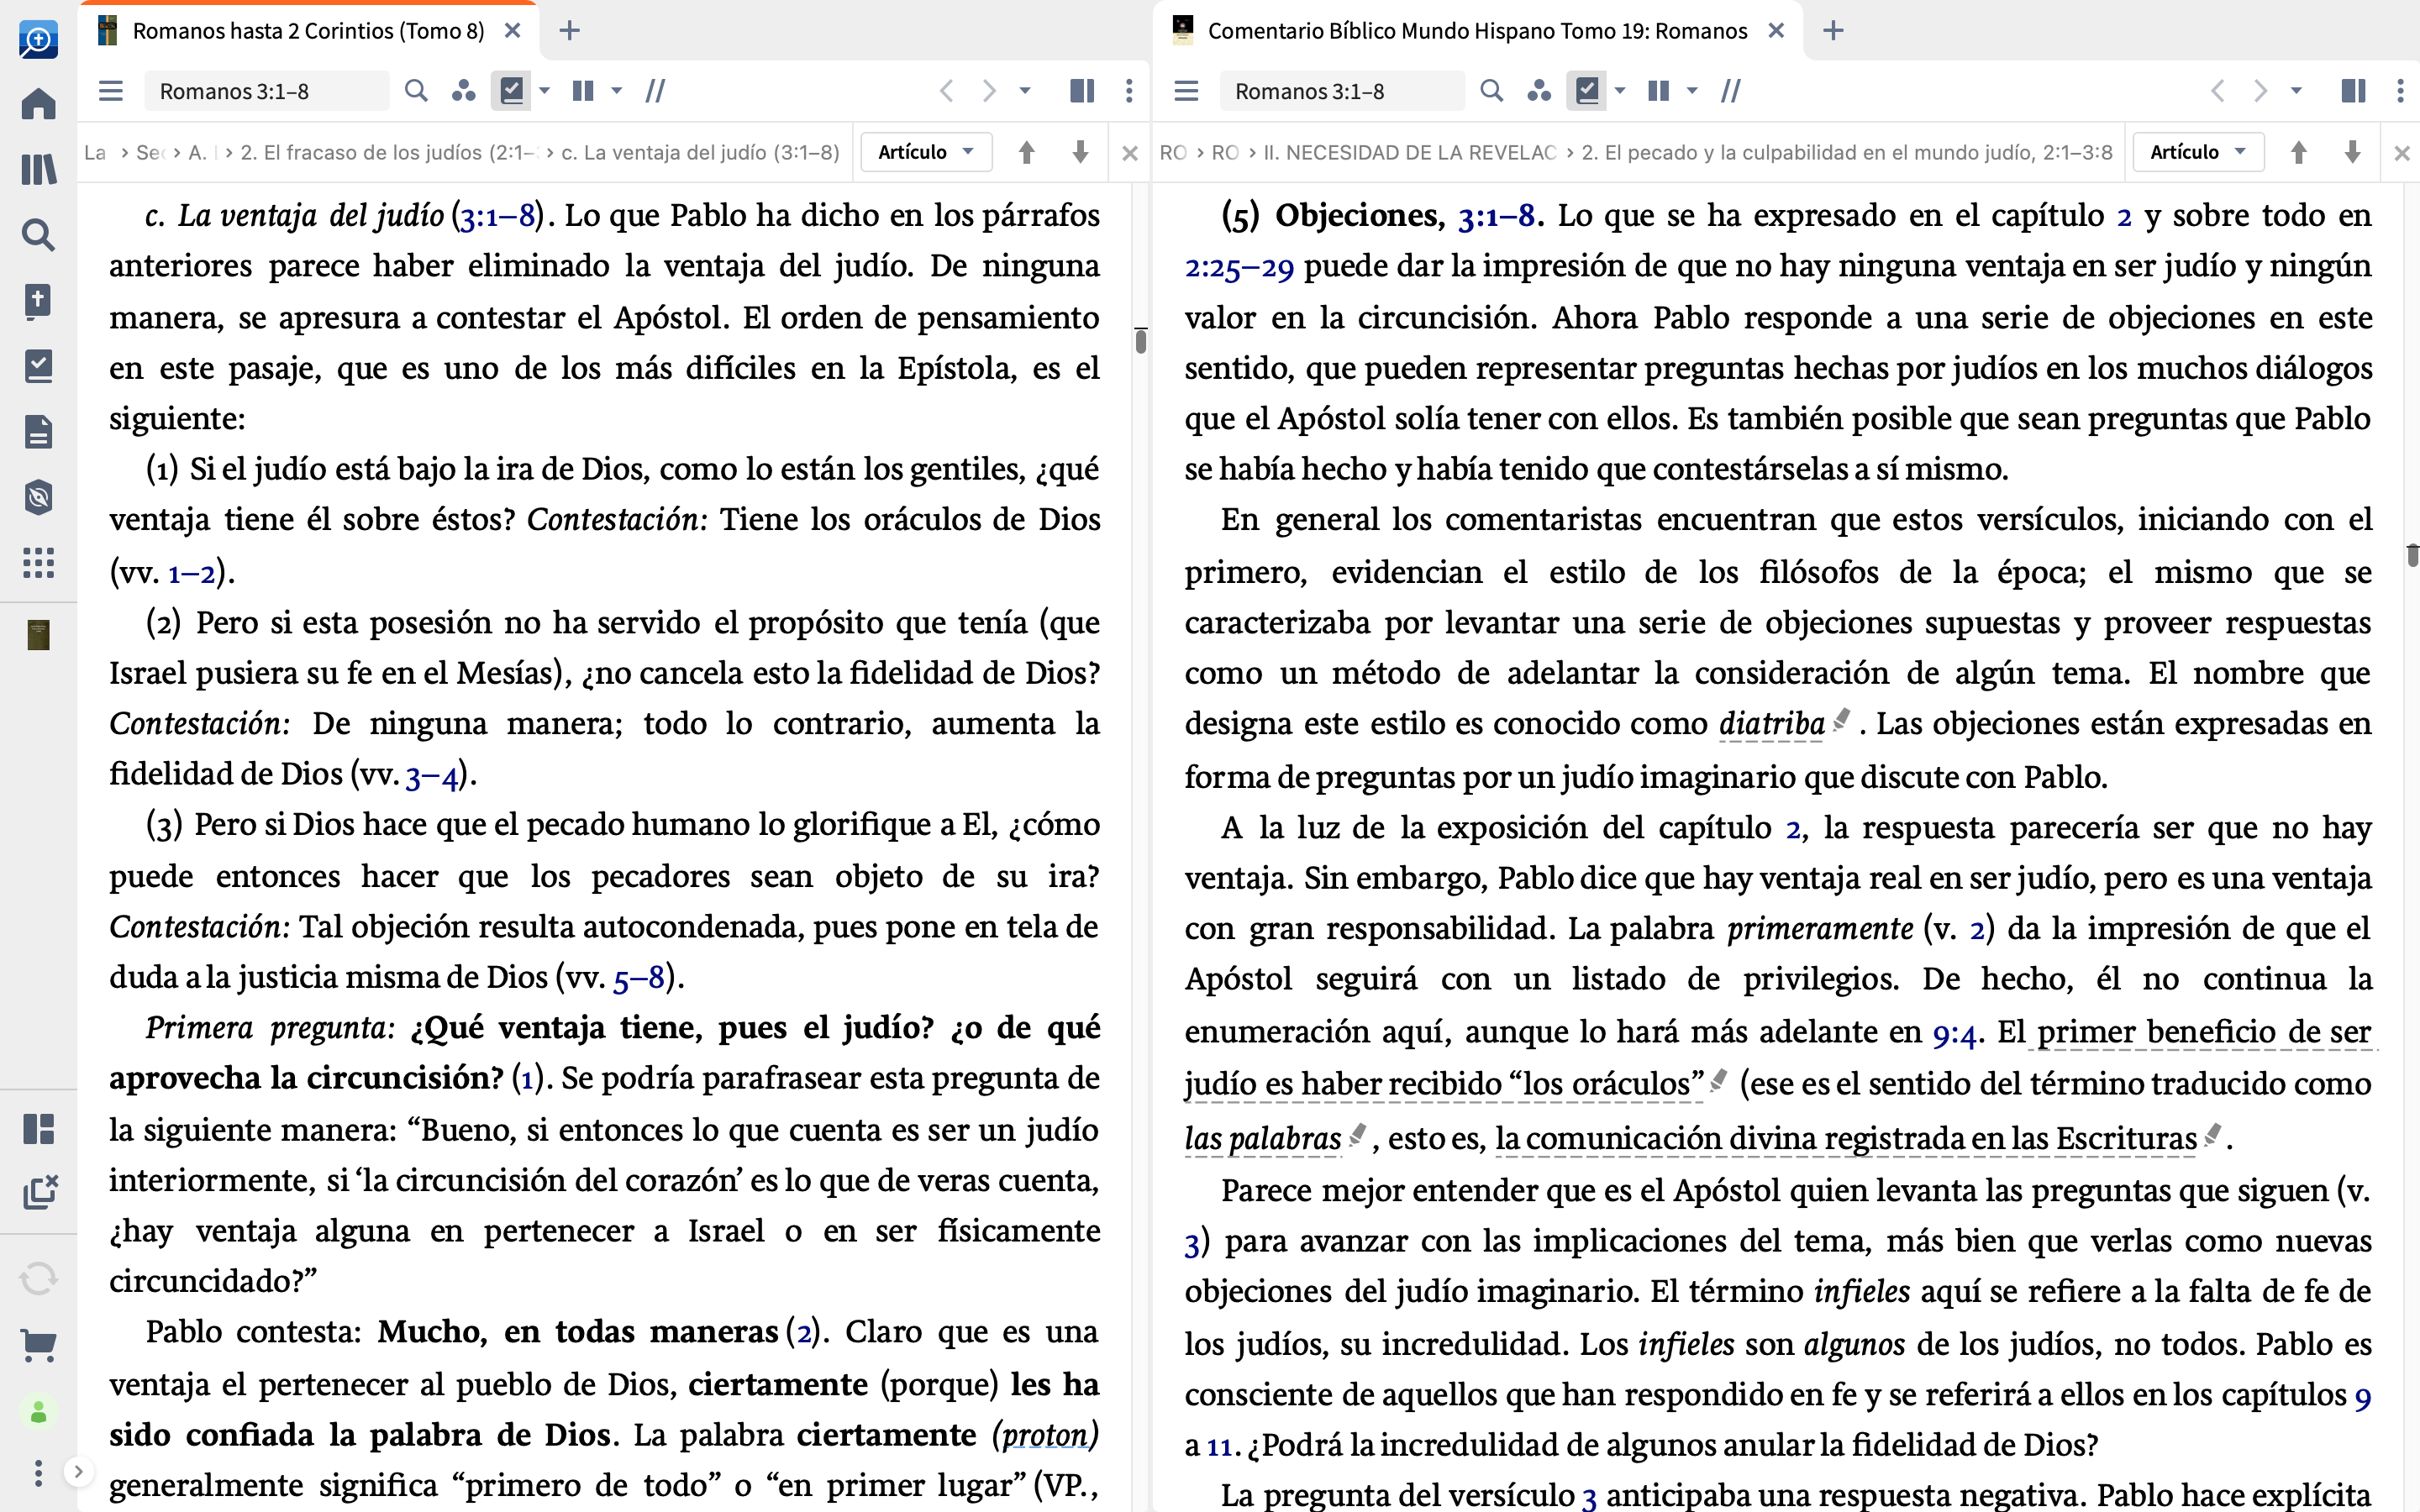Toggle multi-column view in left panel
This screenshot has width=2420, height=1512.
pyautogui.click(x=583, y=91)
